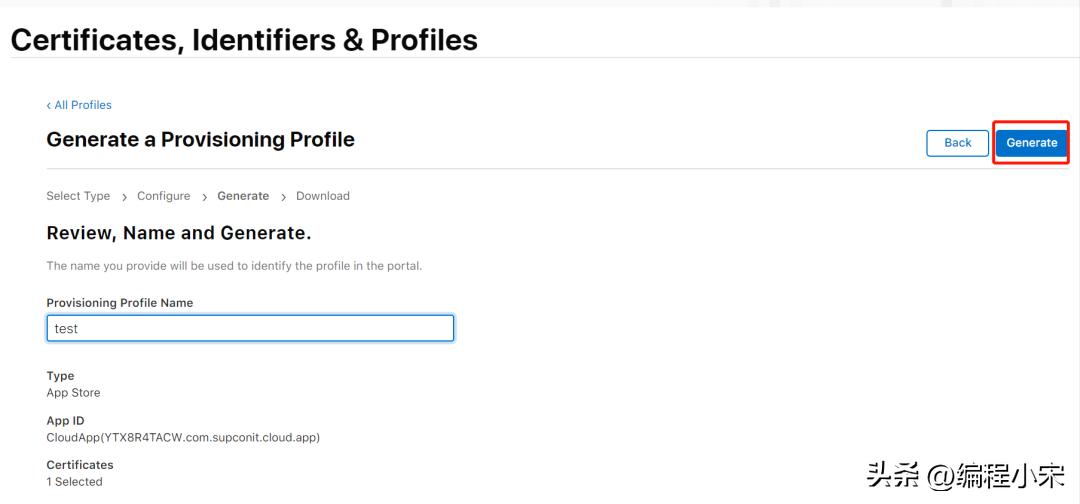The width and height of the screenshot is (1080, 504).
Task: Go to the Select Type step
Action: click(x=78, y=196)
